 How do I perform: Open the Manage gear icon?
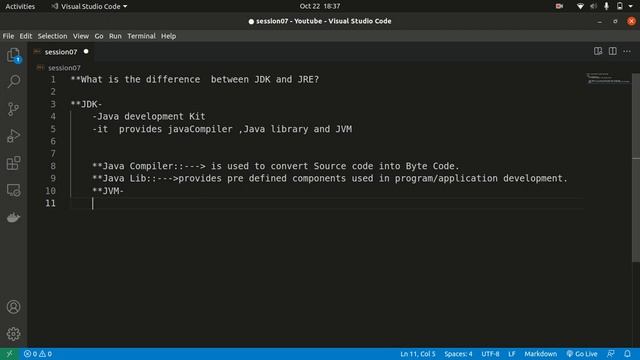13,334
